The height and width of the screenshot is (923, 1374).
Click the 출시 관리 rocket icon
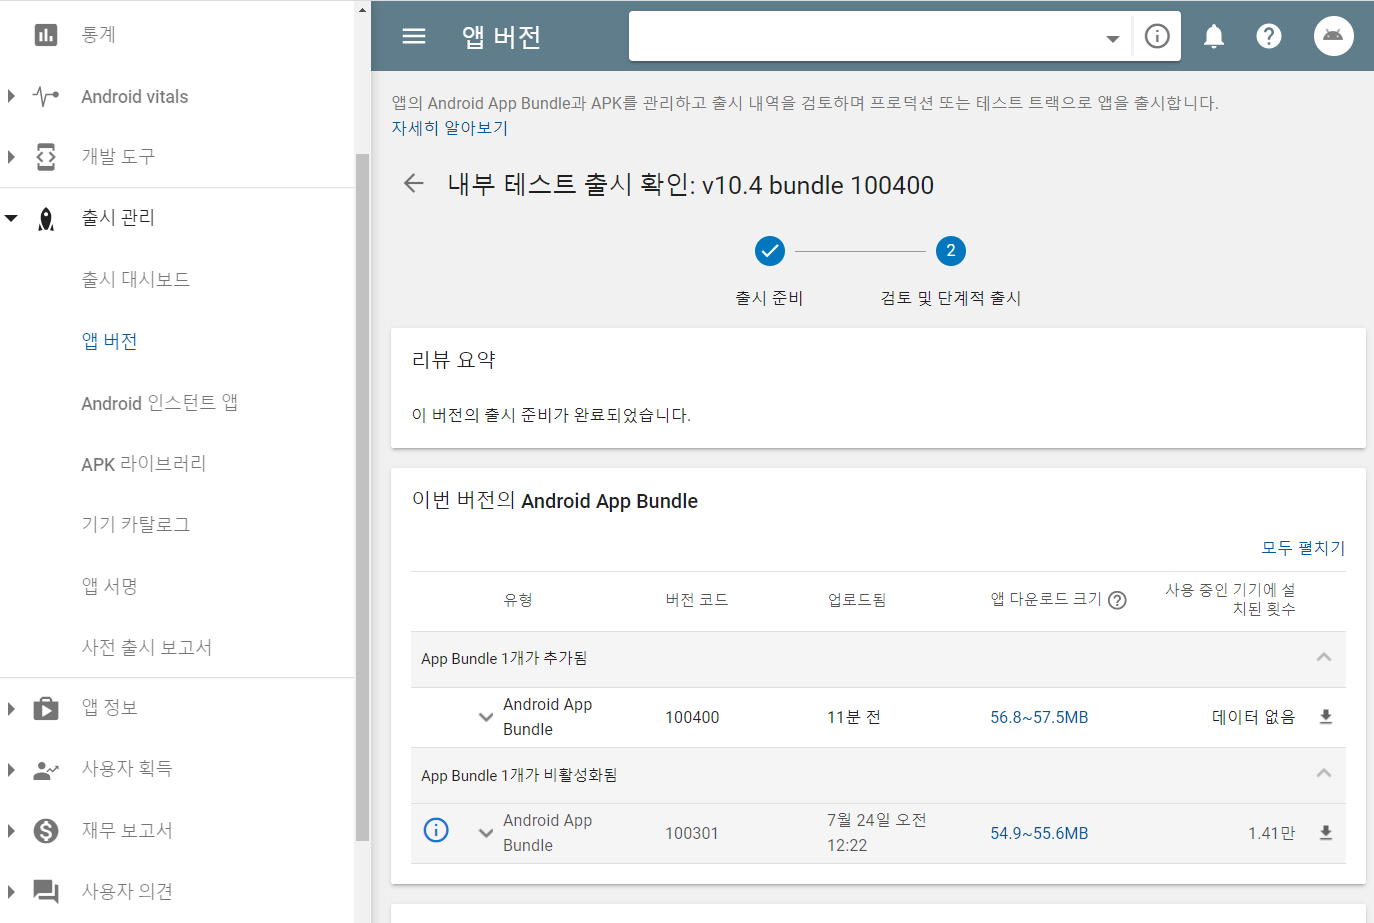click(x=46, y=219)
